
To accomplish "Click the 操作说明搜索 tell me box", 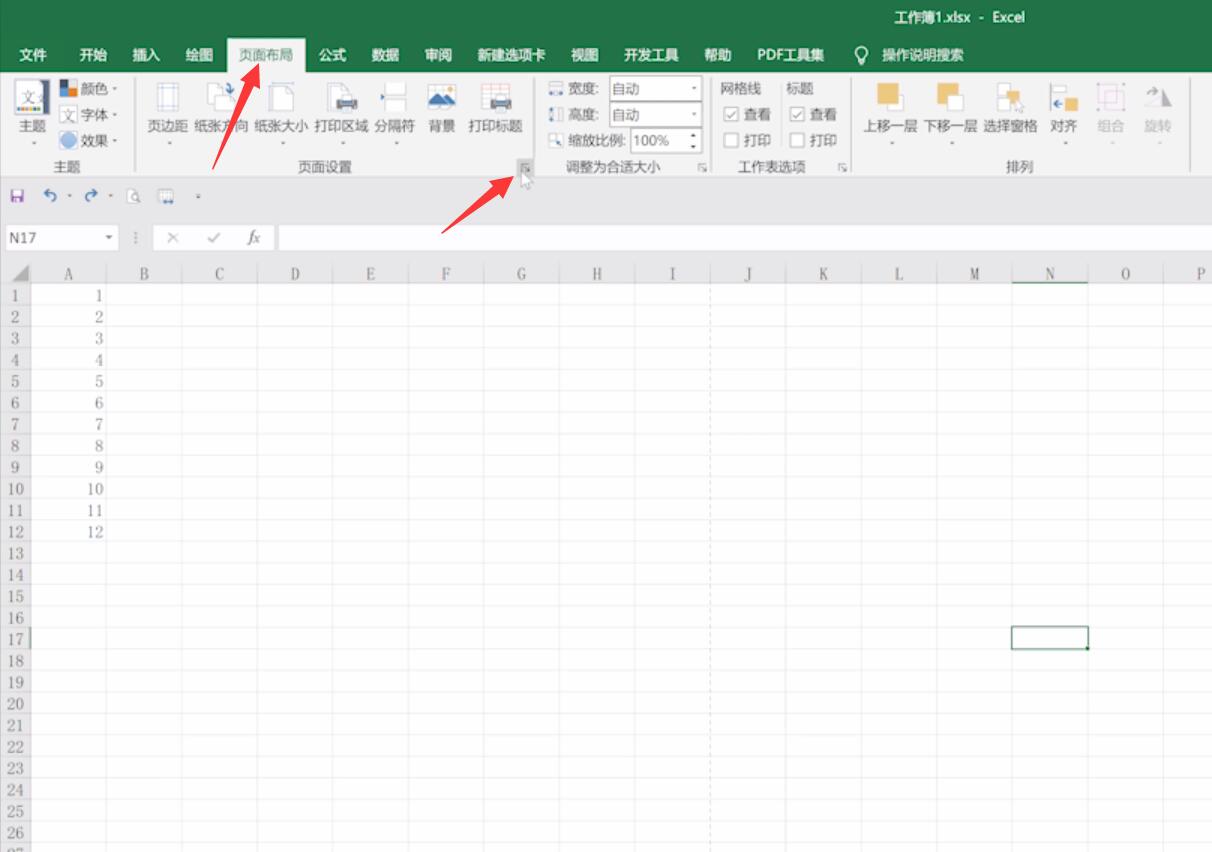I will (922, 55).
